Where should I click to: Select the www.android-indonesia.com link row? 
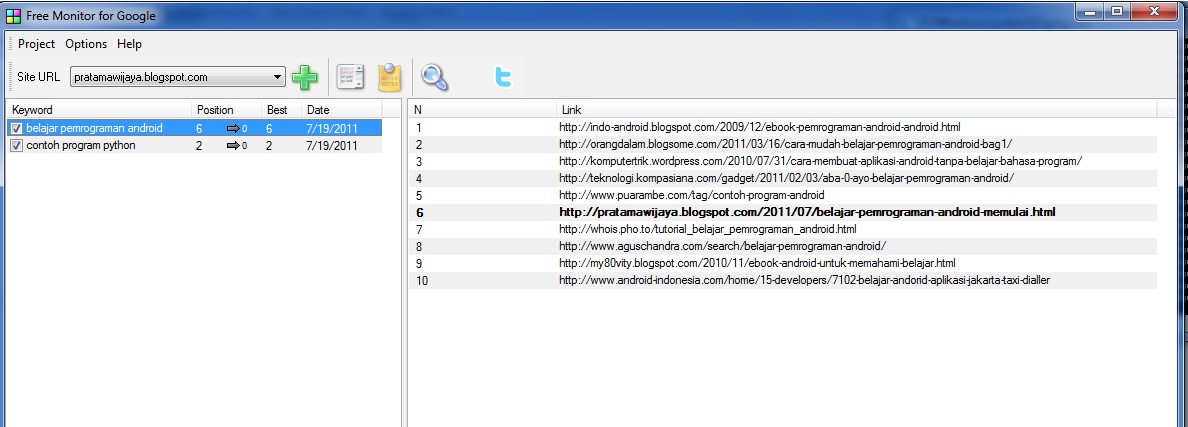click(783, 280)
